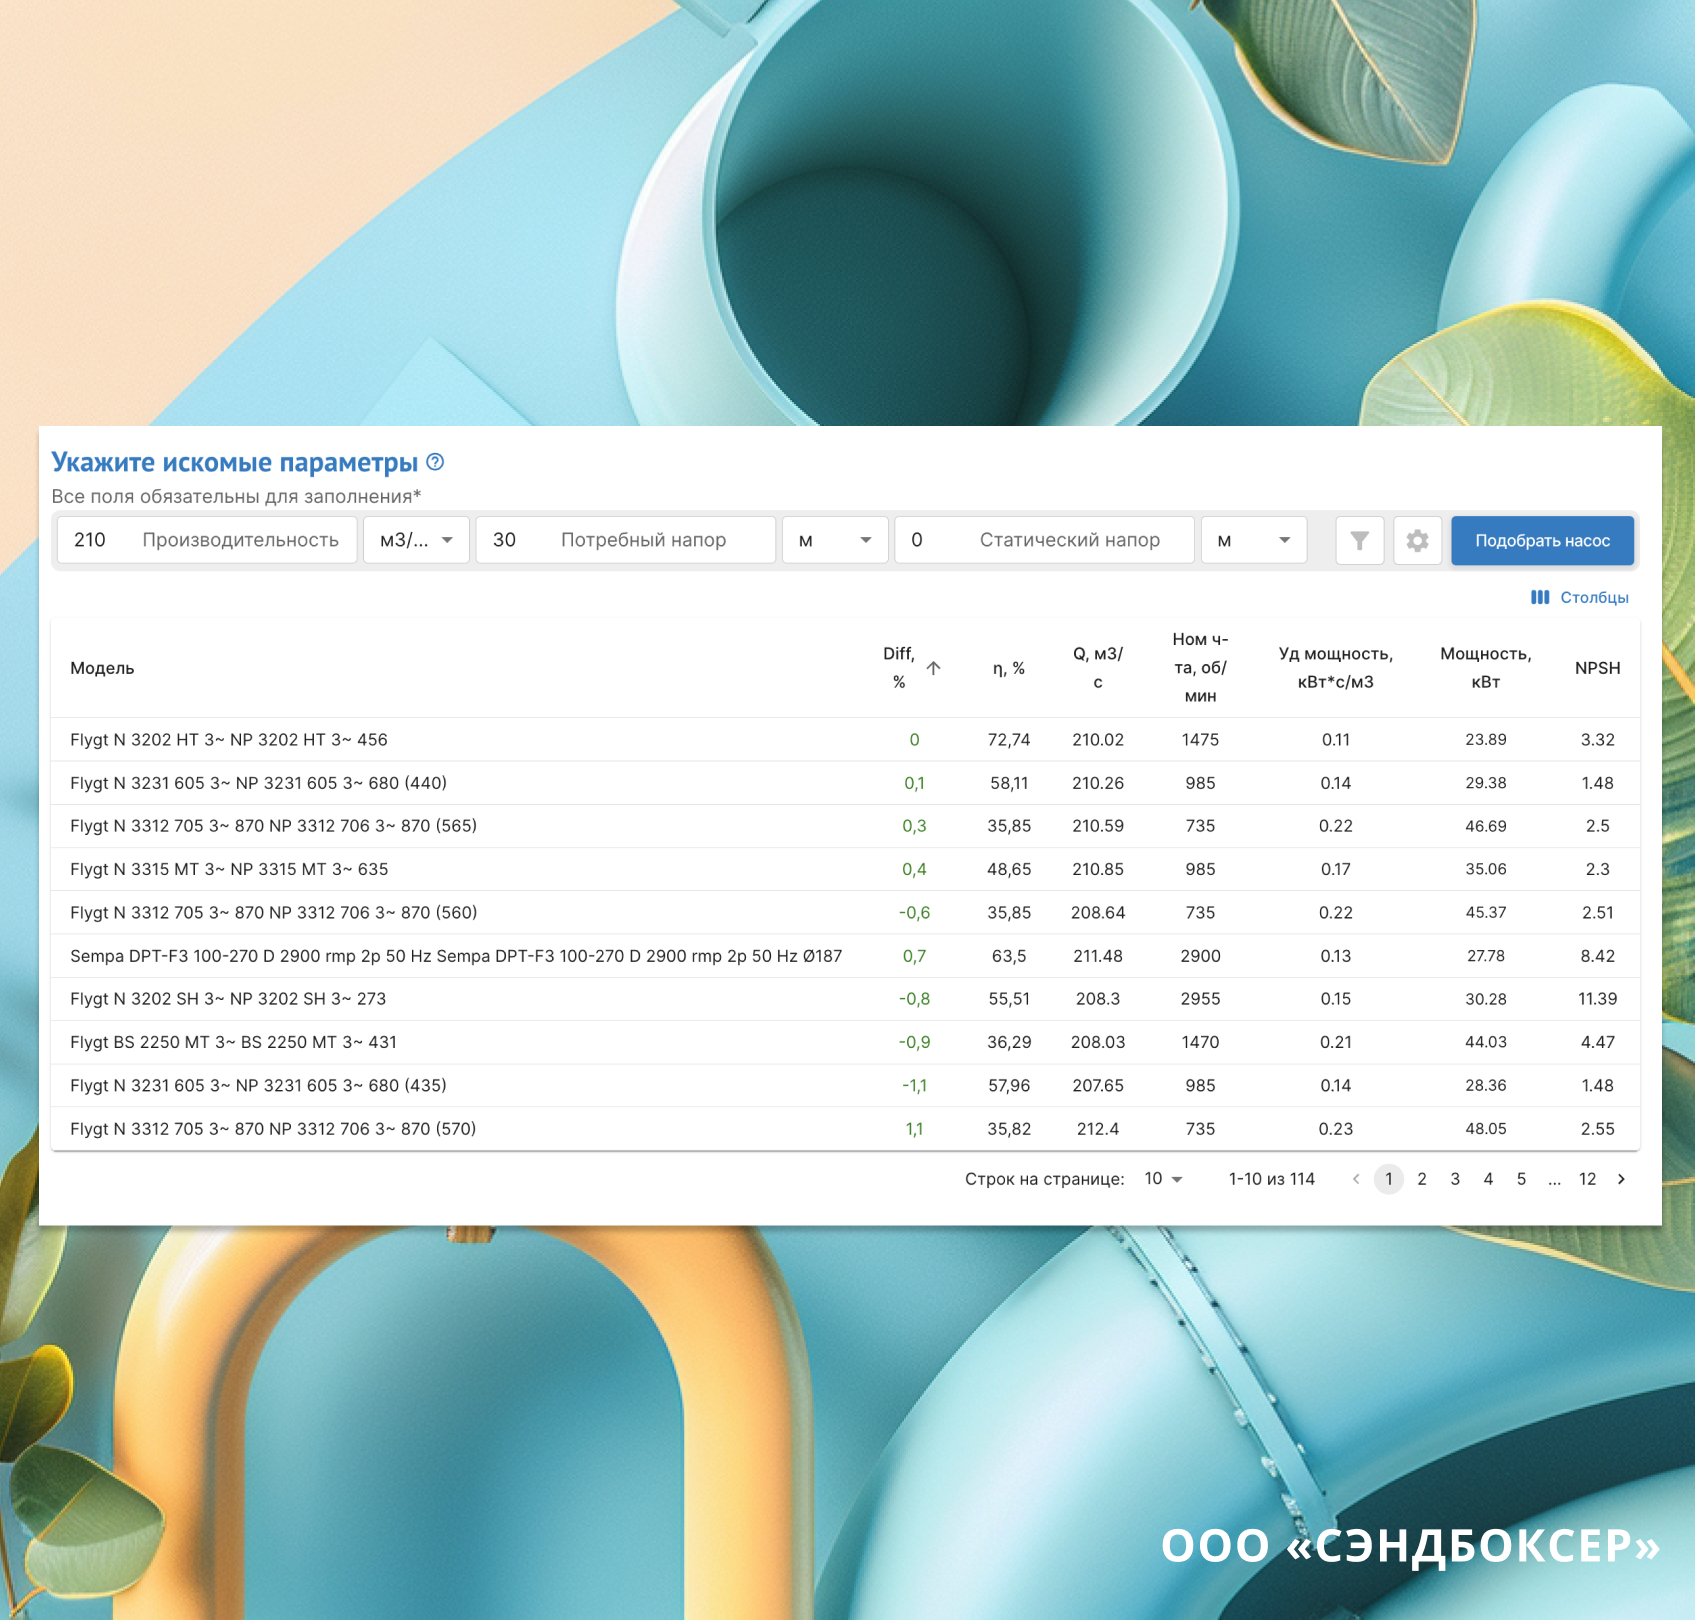Click the Diff sort arrow icon

tap(933, 668)
